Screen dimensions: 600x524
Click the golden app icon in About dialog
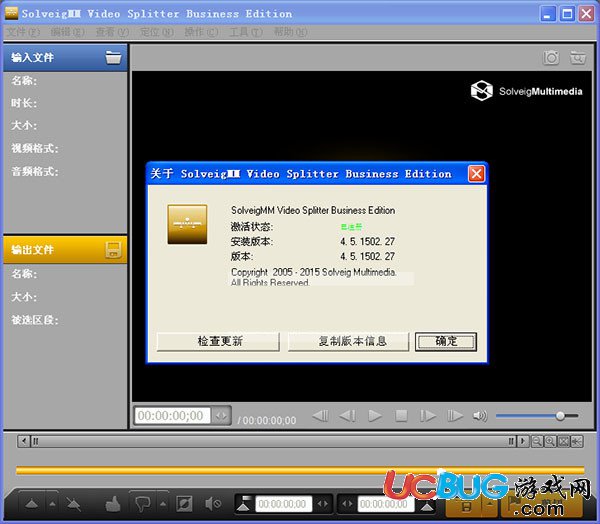click(x=187, y=224)
